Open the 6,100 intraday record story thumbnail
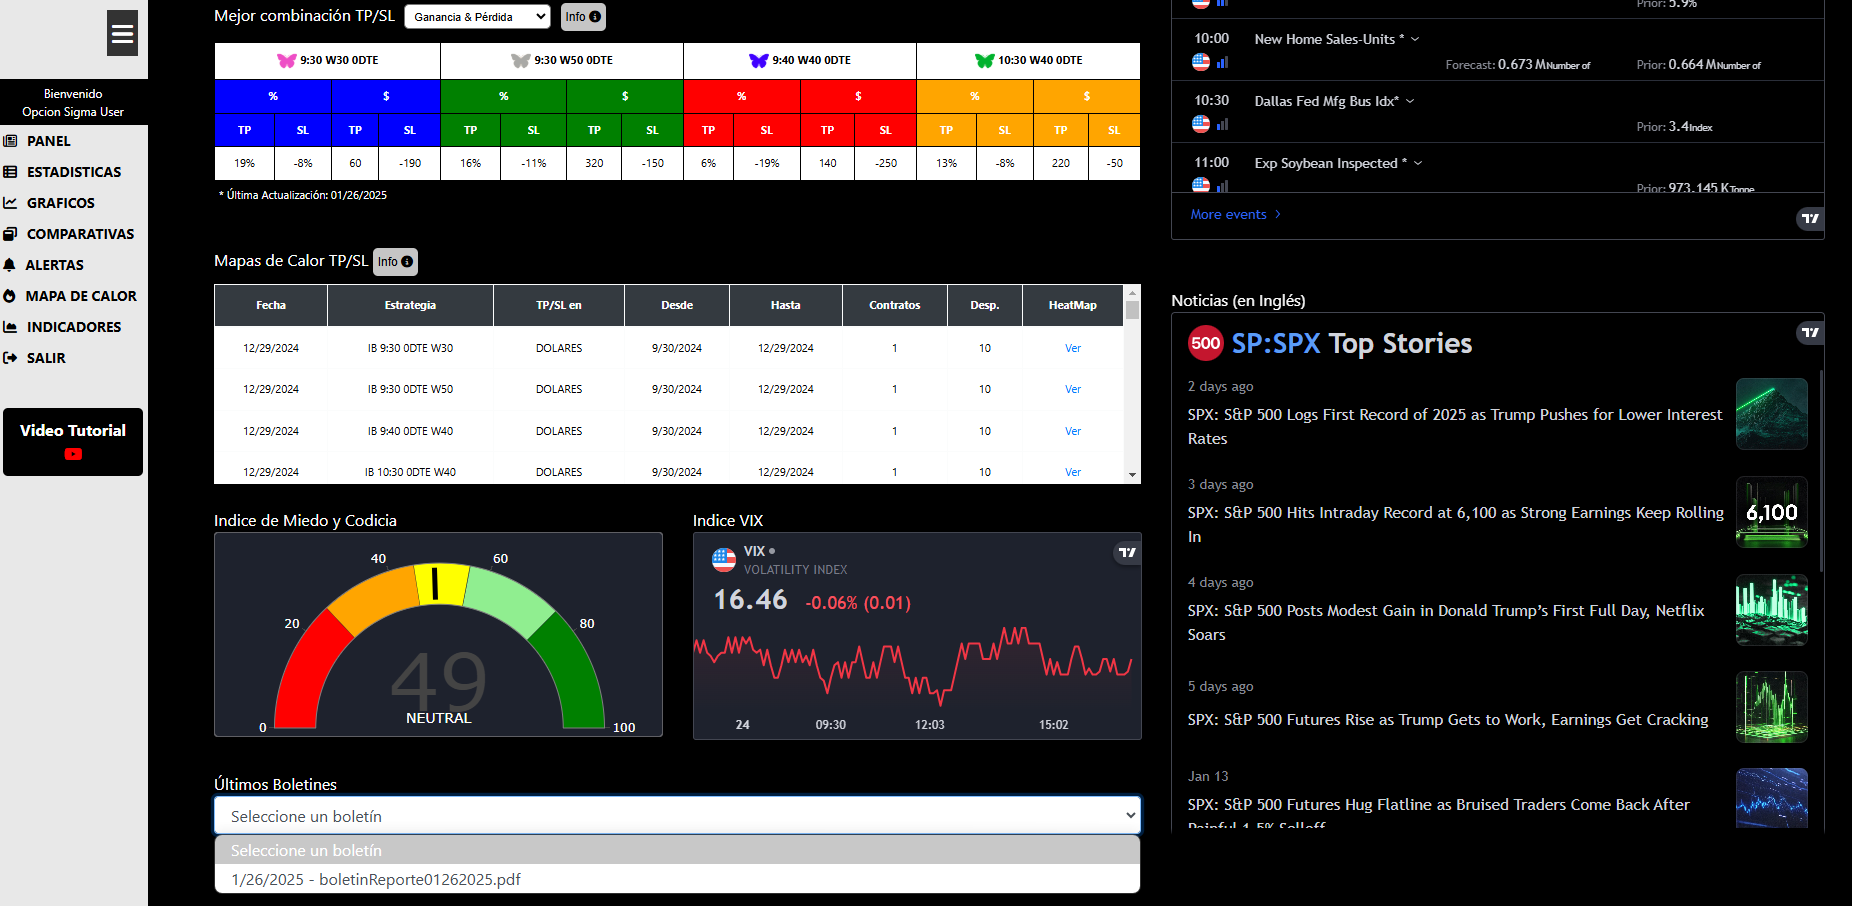Screen dimensions: 1852x906 click(x=1771, y=512)
